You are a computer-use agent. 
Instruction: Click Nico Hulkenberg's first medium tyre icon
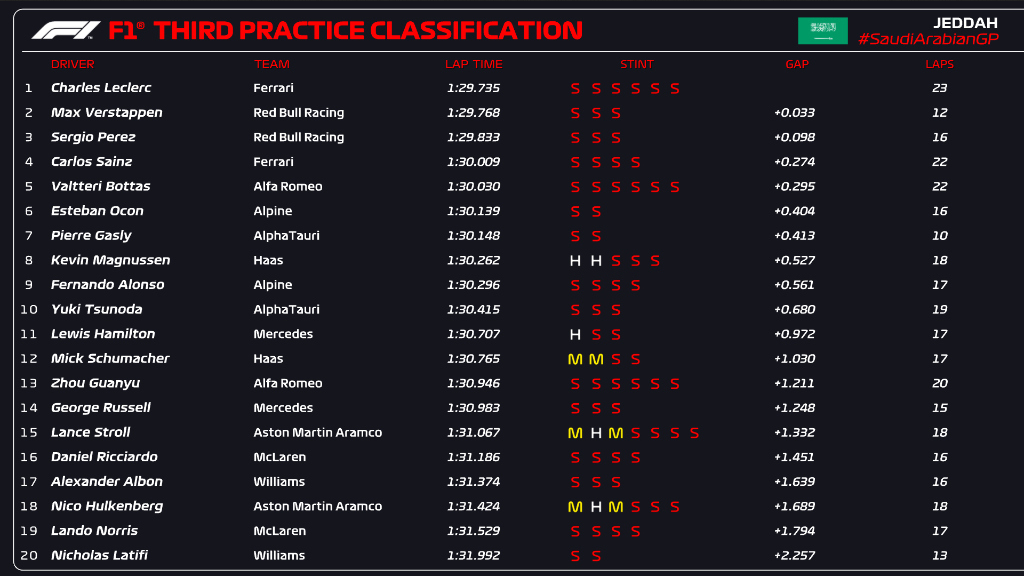(x=574, y=507)
